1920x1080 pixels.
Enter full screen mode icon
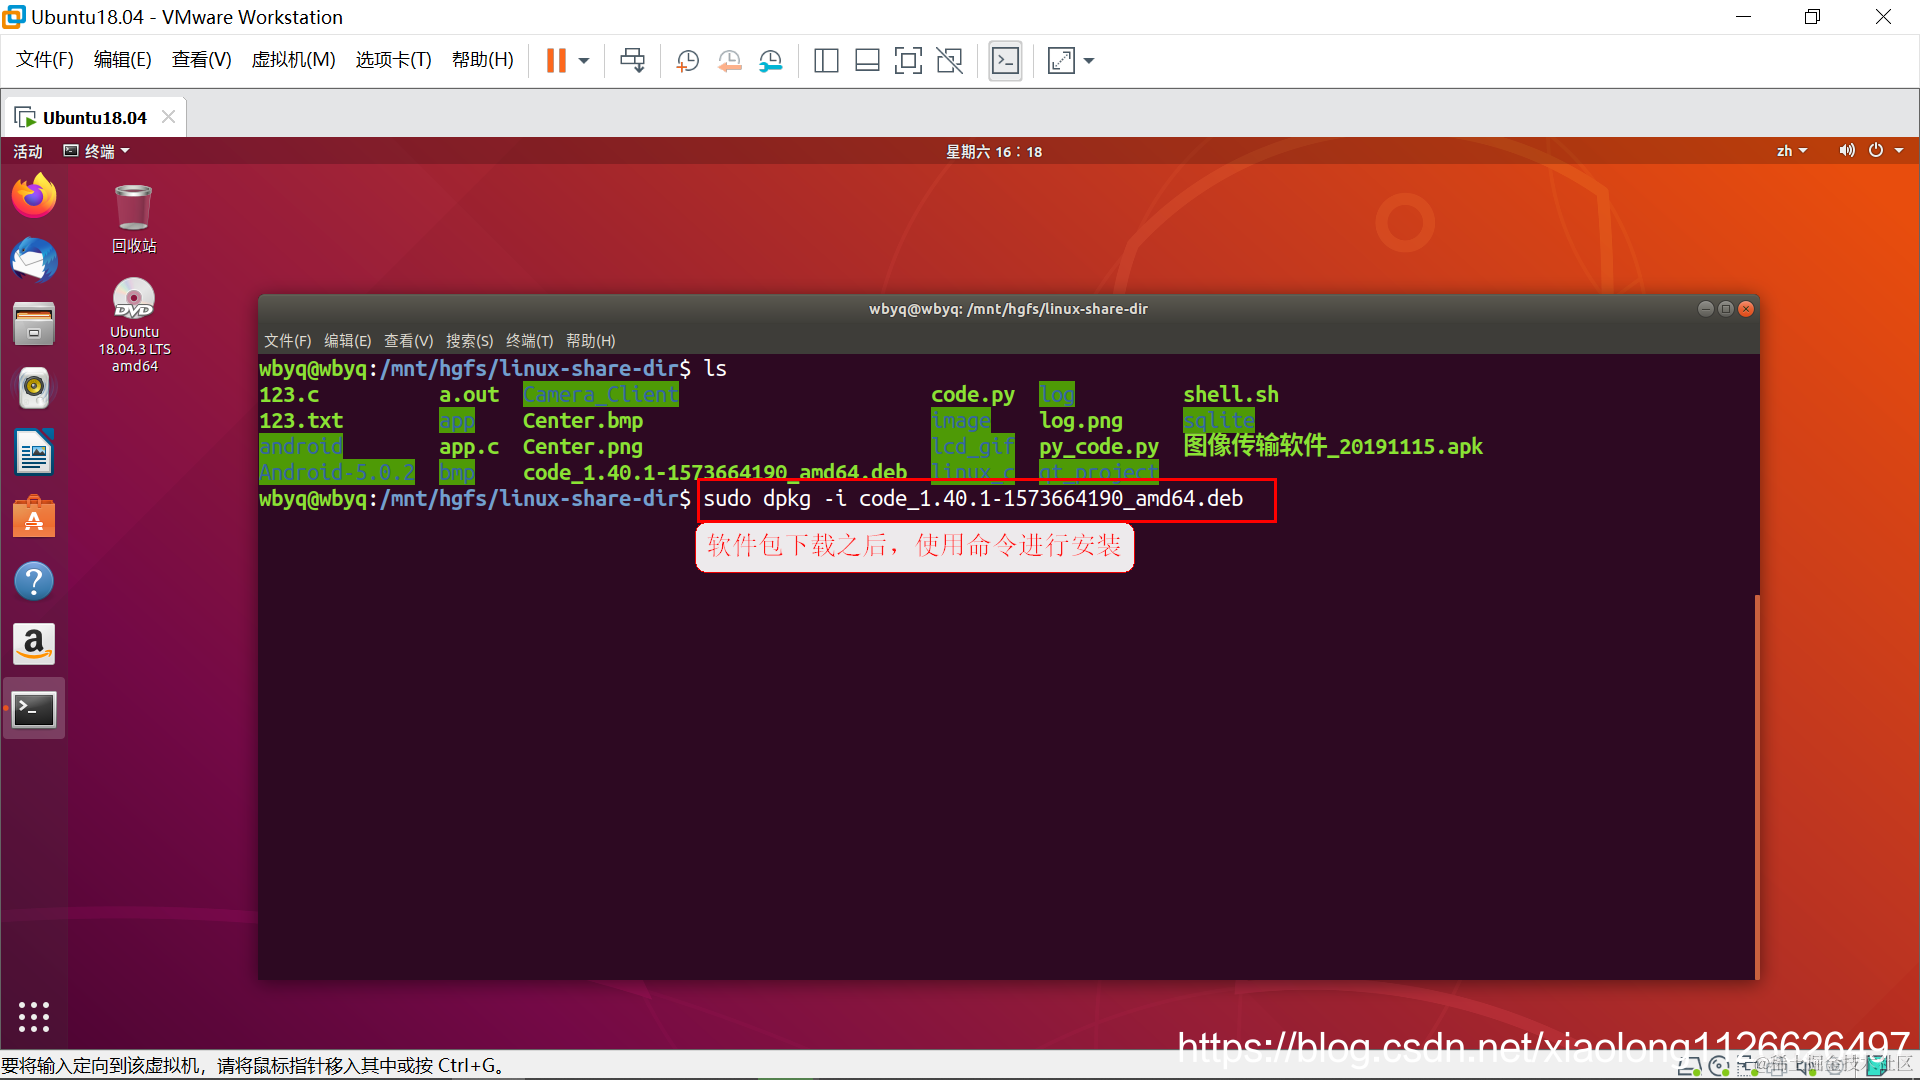click(908, 61)
